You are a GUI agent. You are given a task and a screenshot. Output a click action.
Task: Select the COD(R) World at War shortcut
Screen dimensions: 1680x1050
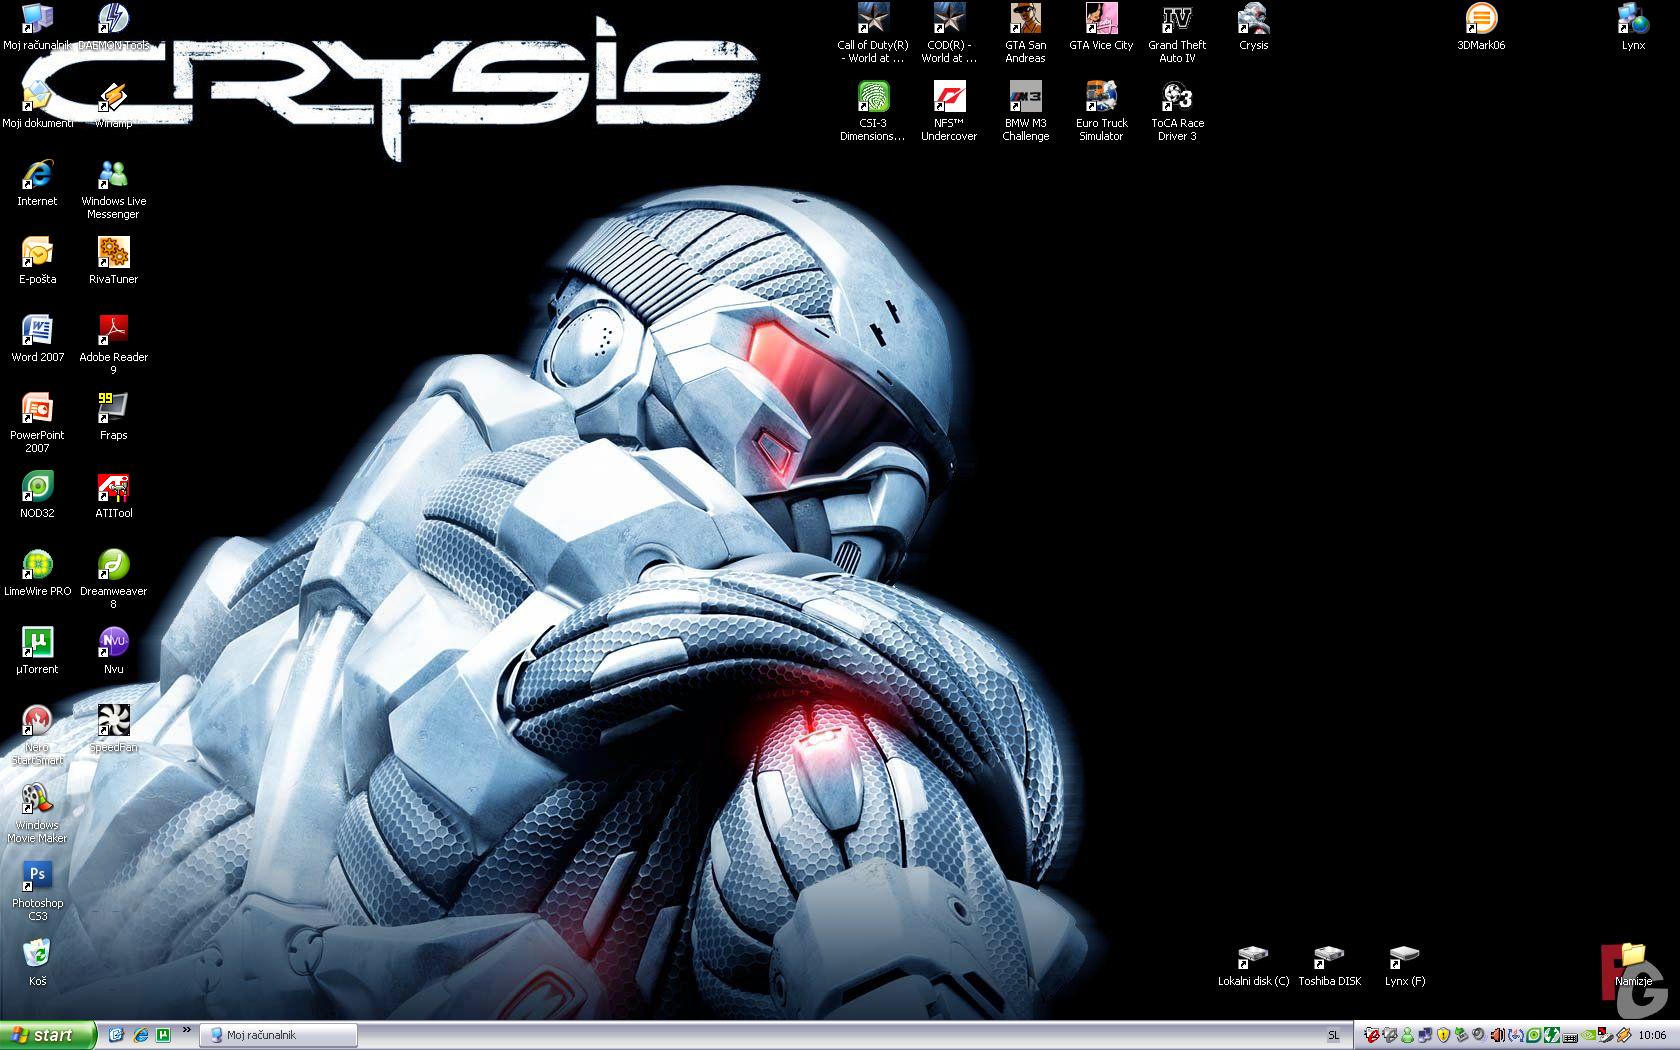949,33
